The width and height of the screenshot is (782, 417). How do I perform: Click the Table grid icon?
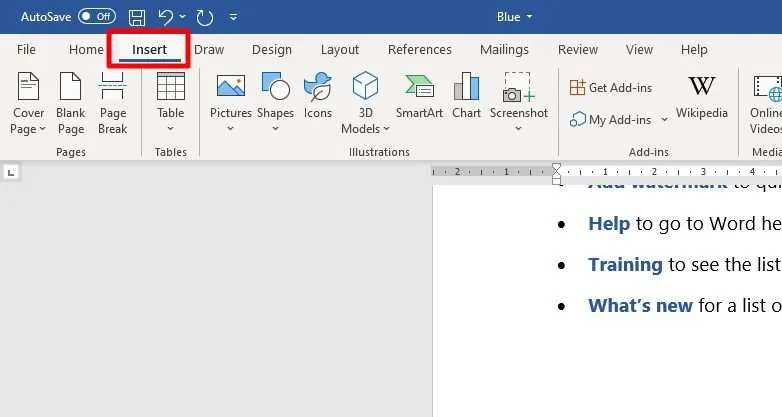coord(171,86)
